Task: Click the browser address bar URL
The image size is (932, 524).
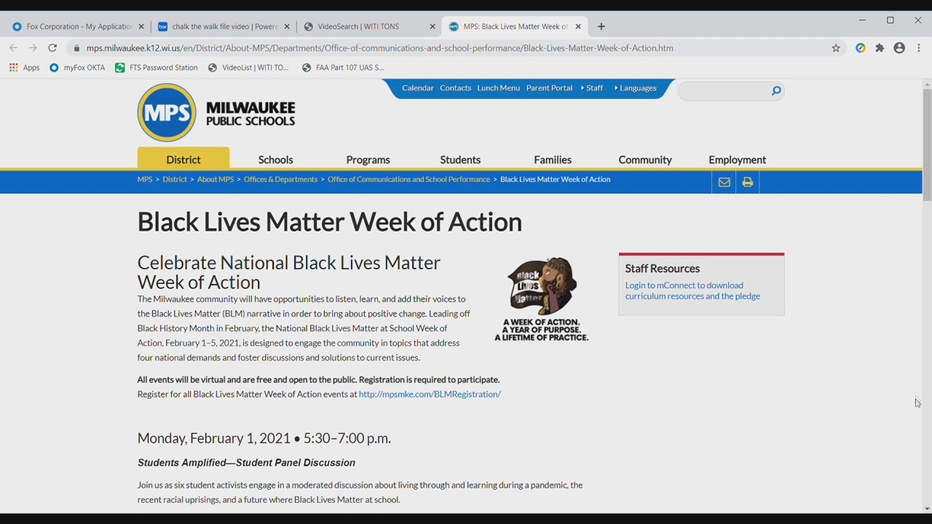Action: (380, 48)
